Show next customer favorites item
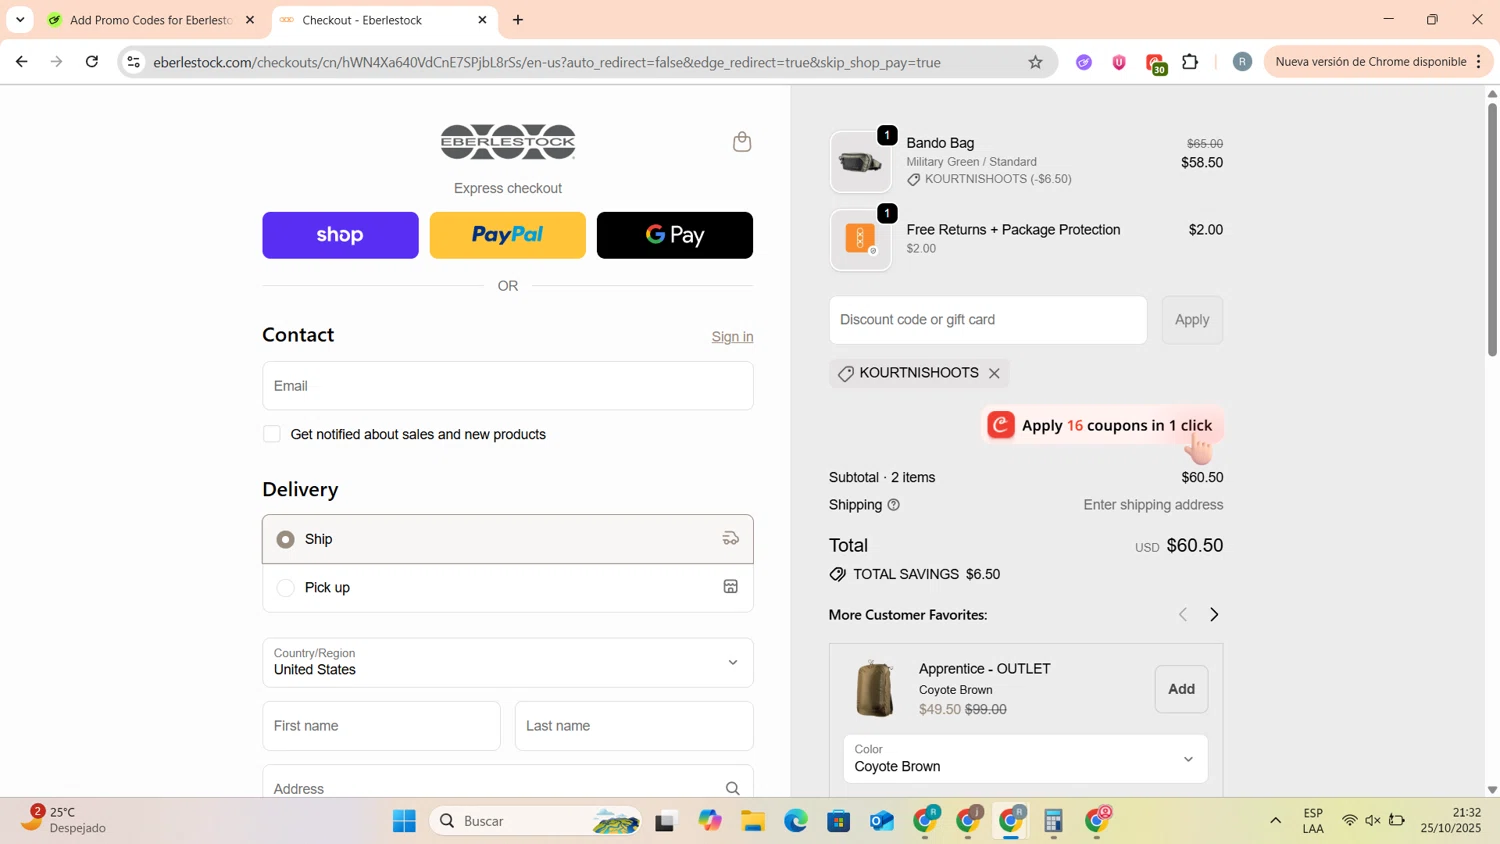This screenshot has height=844, width=1500. coord(1214,615)
